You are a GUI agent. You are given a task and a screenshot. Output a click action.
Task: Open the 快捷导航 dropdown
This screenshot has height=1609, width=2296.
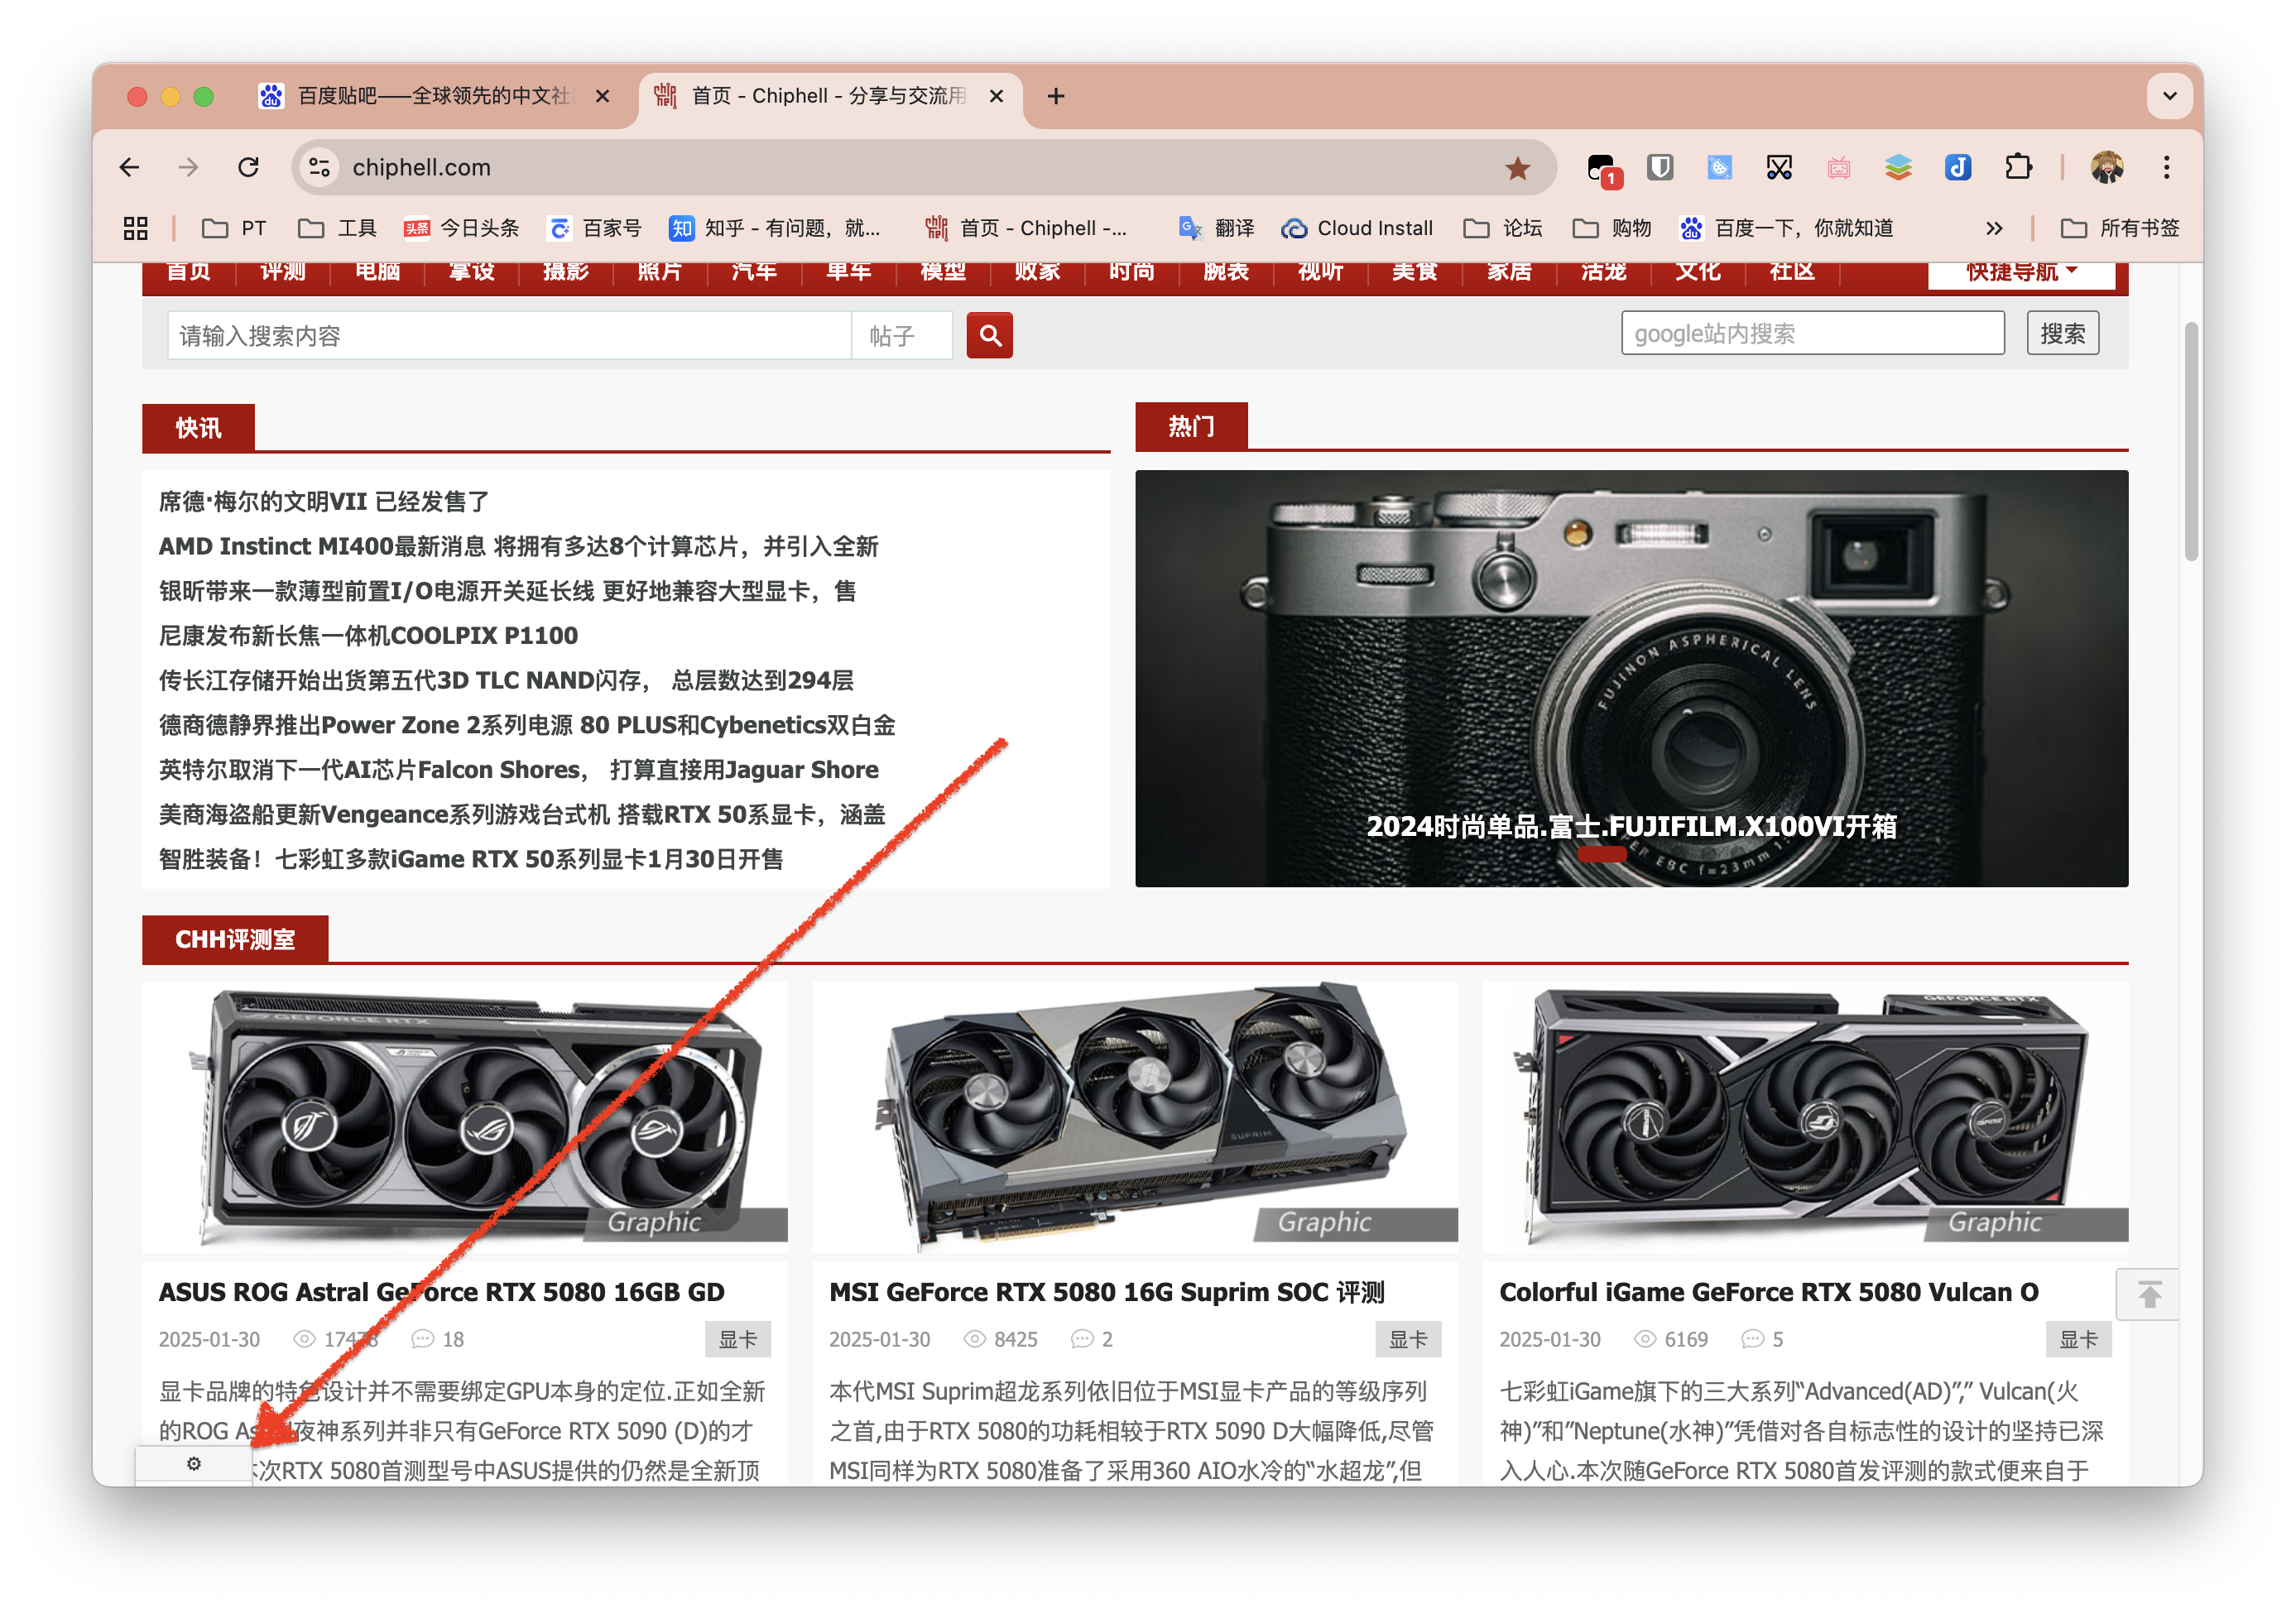pyautogui.click(x=2021, y=273)
